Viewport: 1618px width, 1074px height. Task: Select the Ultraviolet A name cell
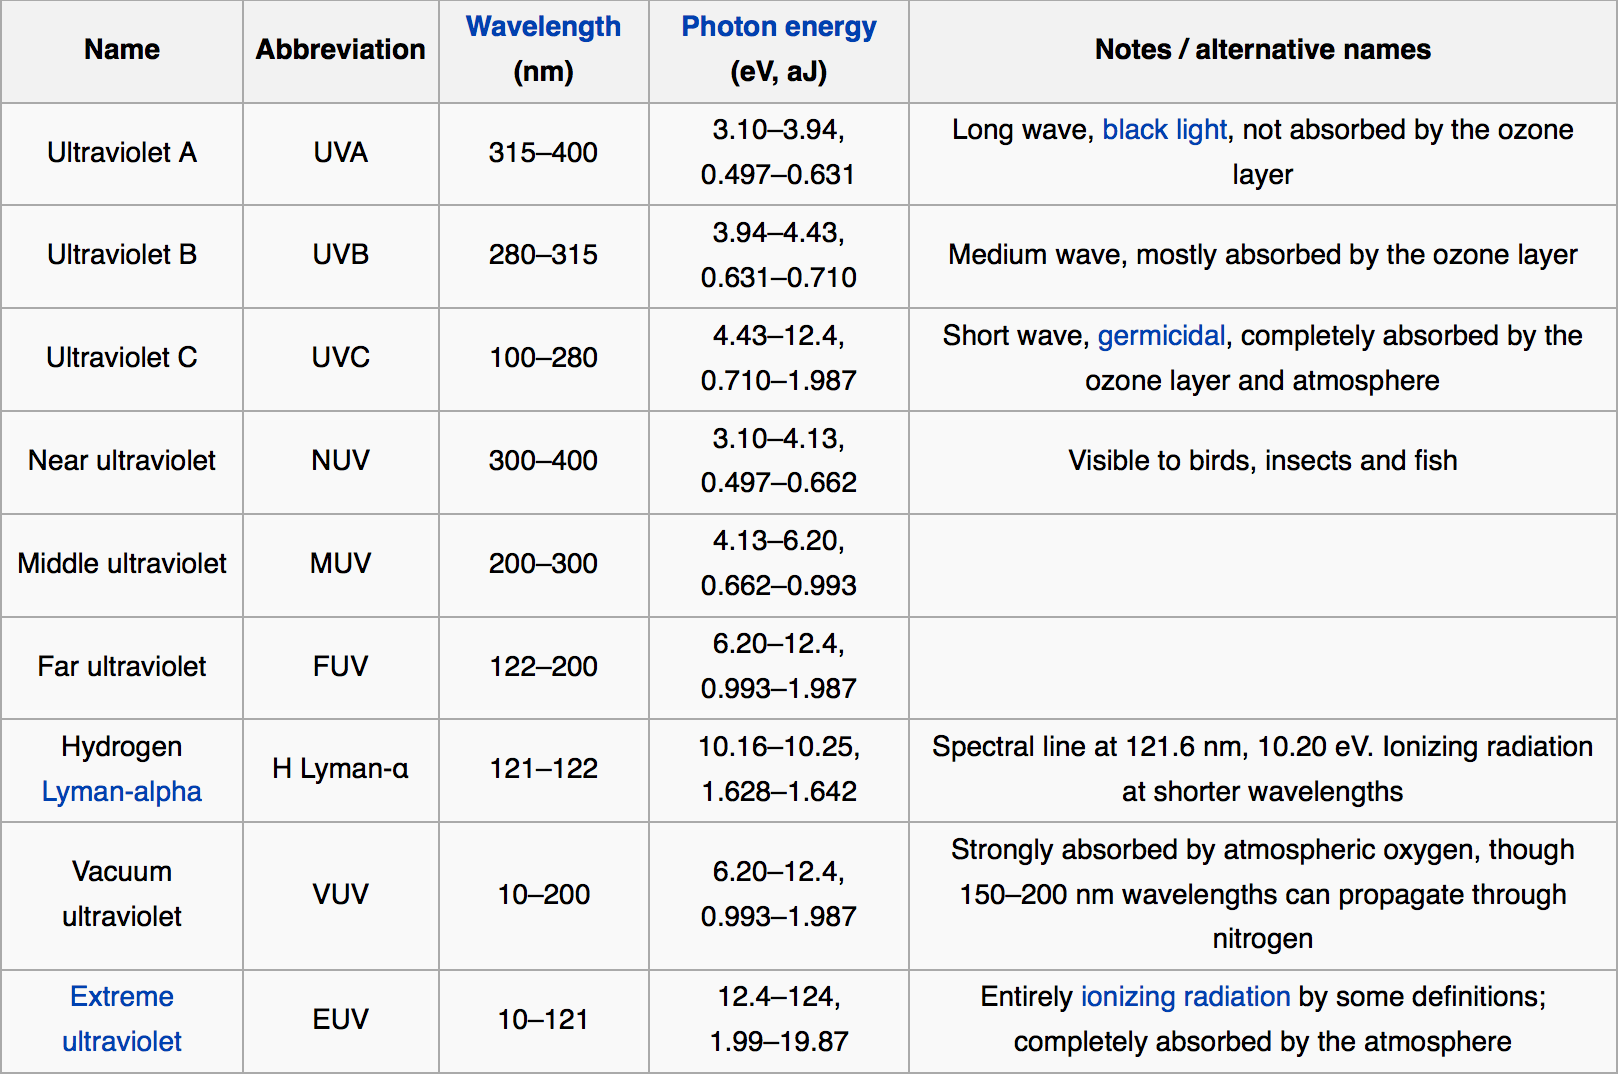(122, 154)
